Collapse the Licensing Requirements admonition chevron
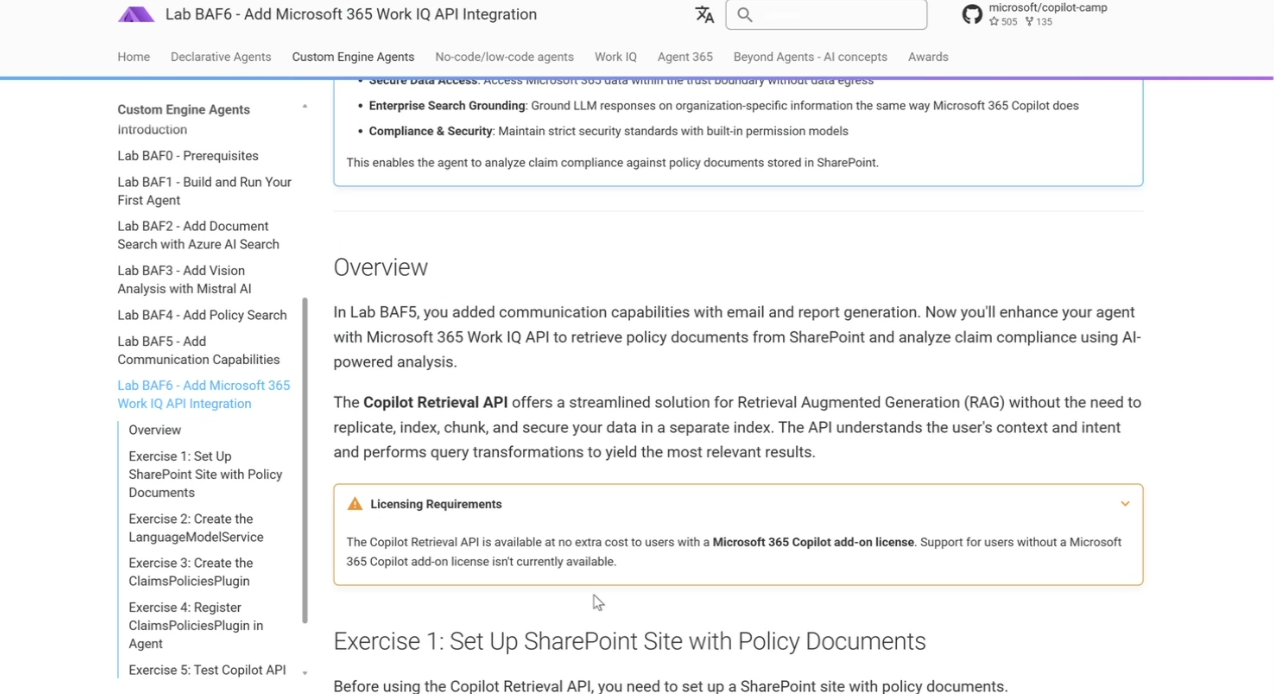Image resolution: width=1274 pixels, height=694 pixels. [1125, 504]
